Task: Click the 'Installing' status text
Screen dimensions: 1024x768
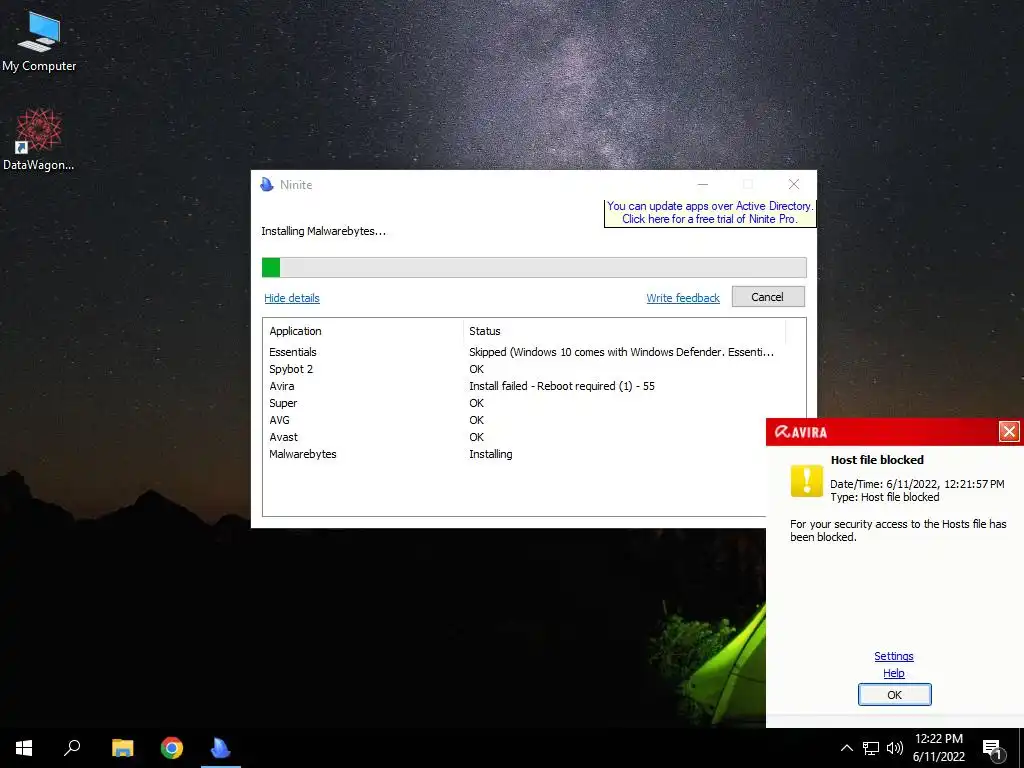Action: [x=490, y=454]
